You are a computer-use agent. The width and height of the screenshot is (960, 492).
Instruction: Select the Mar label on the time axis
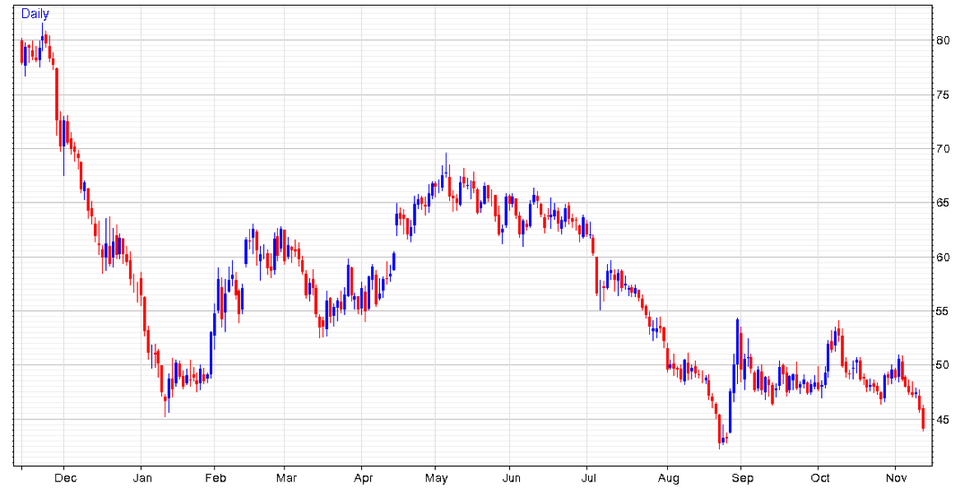(x=286, y=478)
